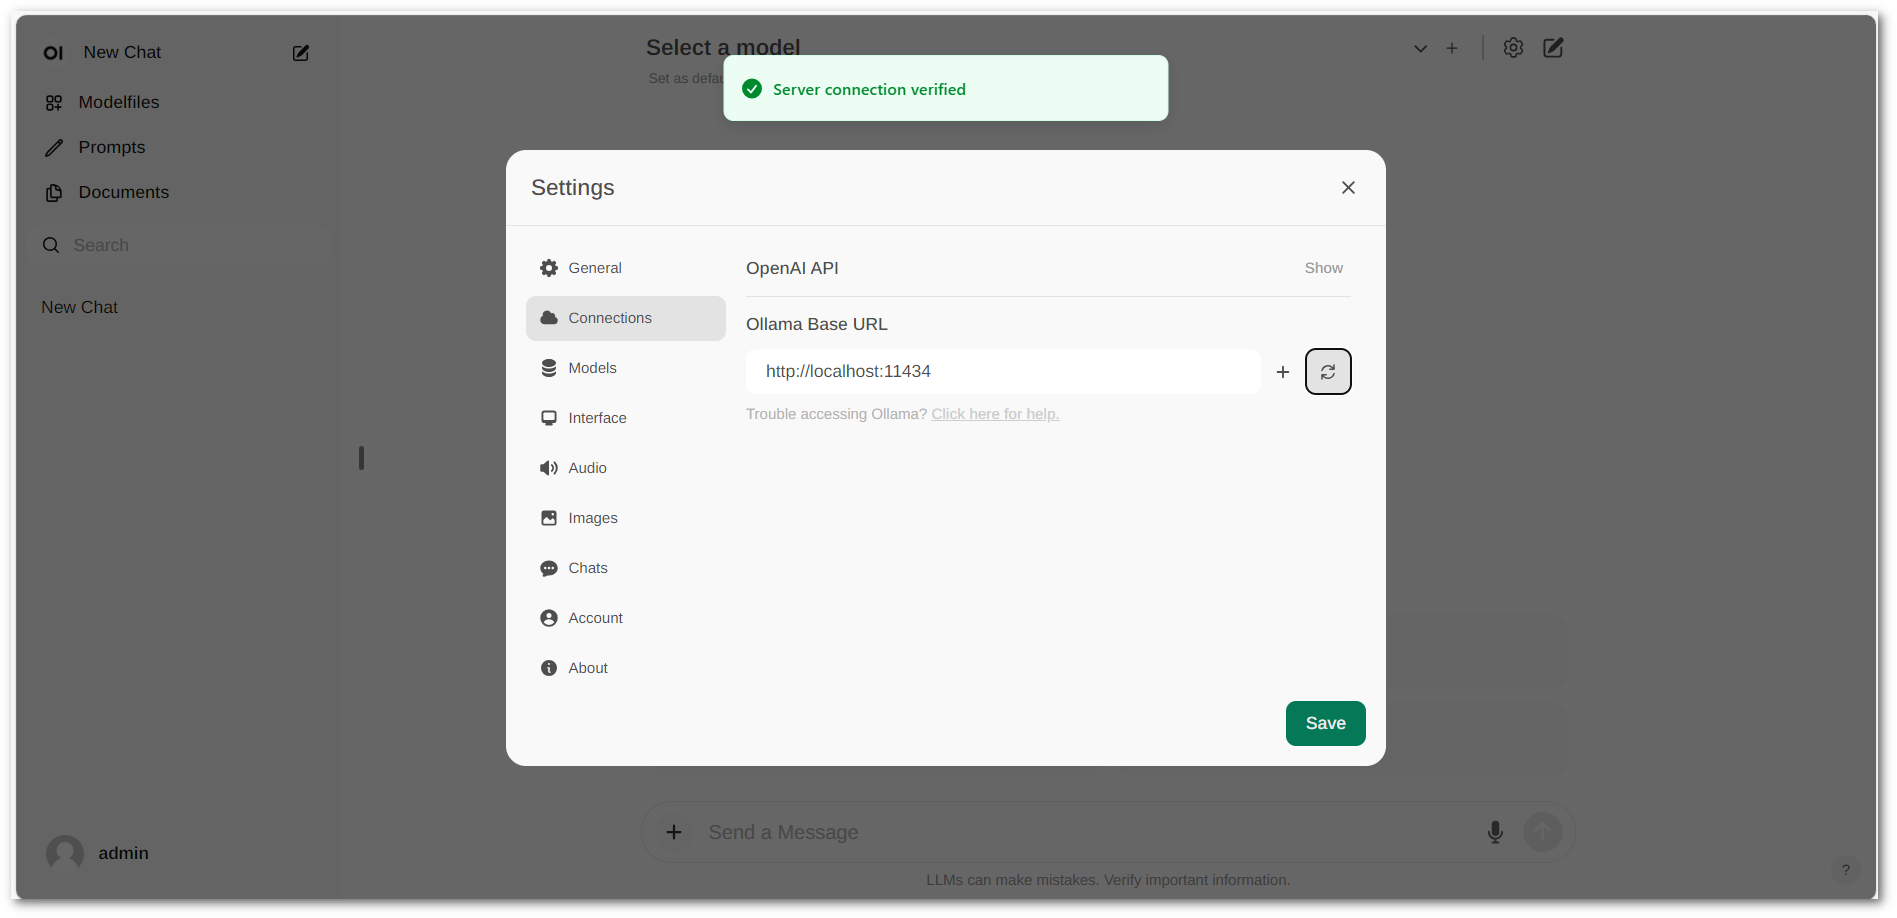This screenshot has width=1897, height=918.
Task: Show the OpenAI API settings
Action: [1323, 268]
